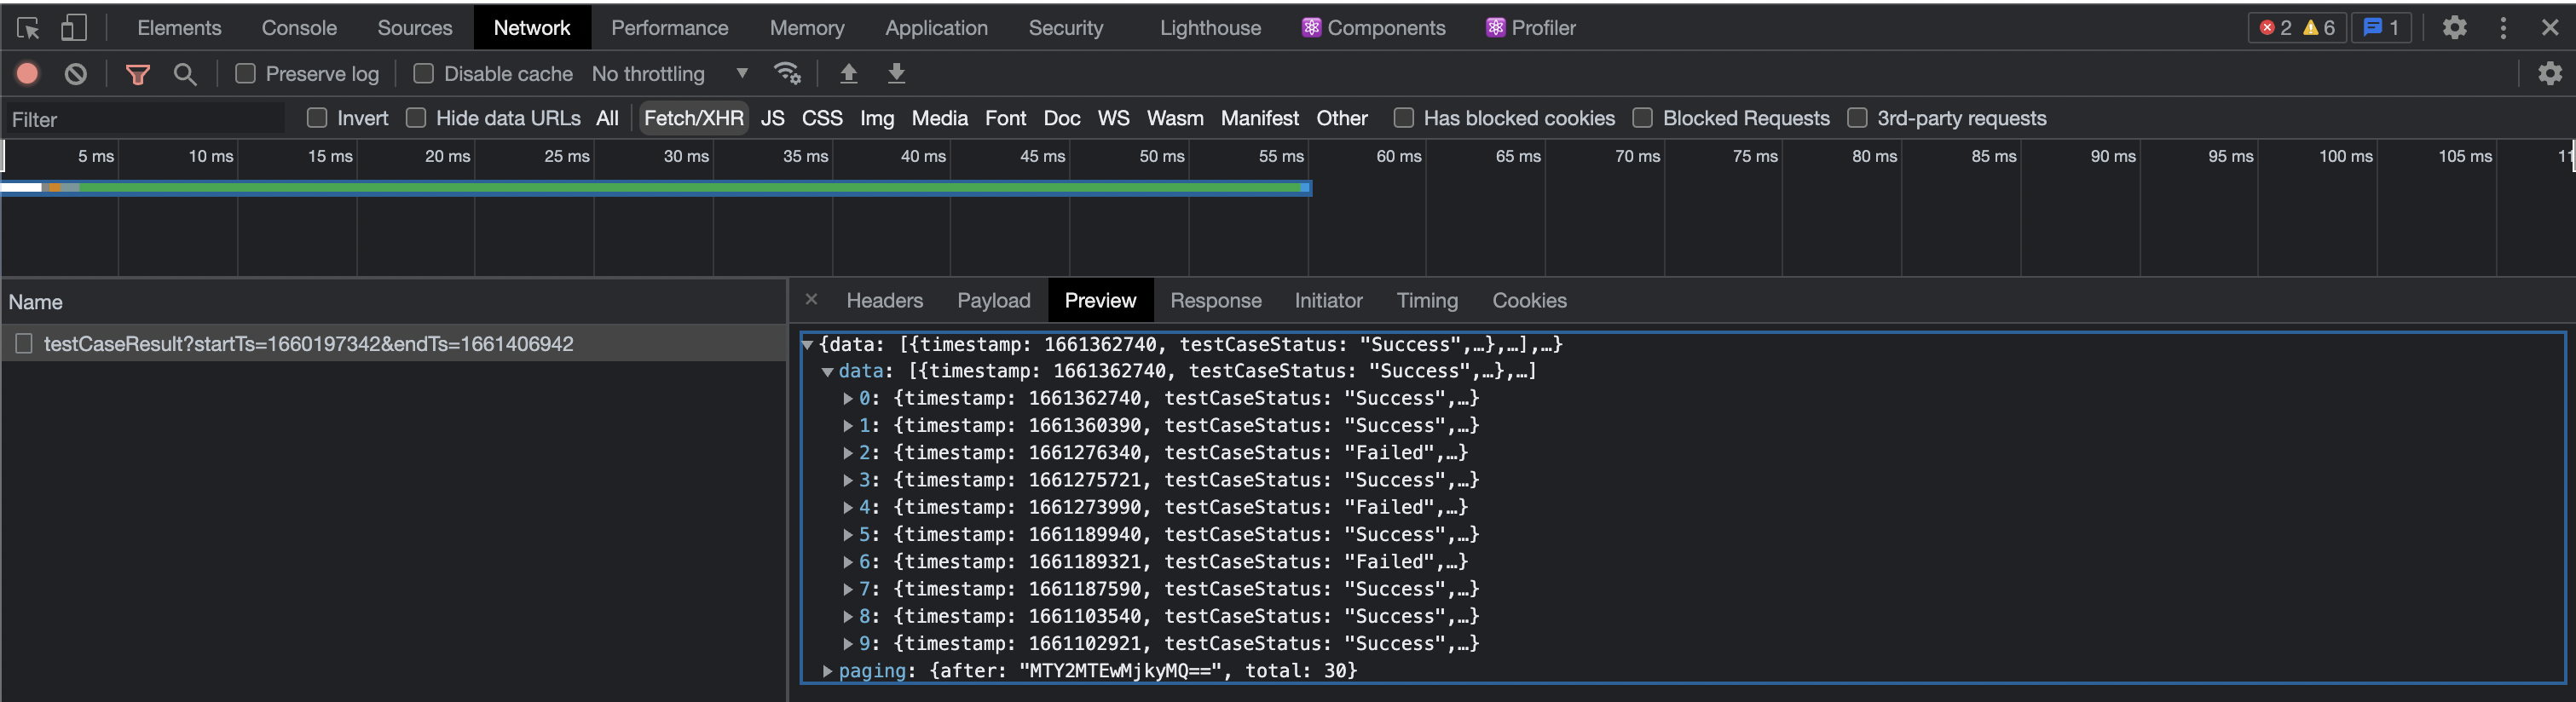Click the request bar in timeline overview
This screenshot has width=2576, height=702.
coord(656,187)
